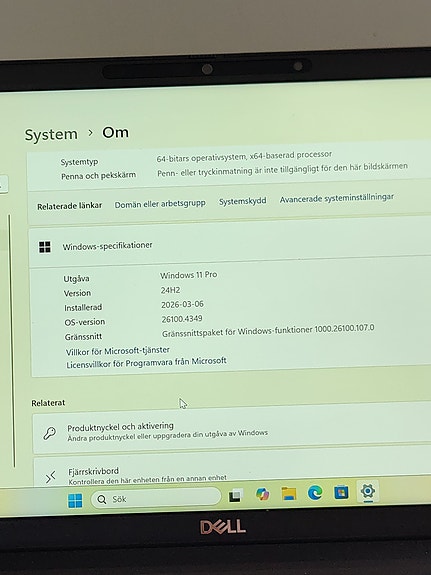Image resolution: width=431 pixels, height=575 pixels.
Task: Select the Windows 11 Pro edition text
Action: point(189,275)
